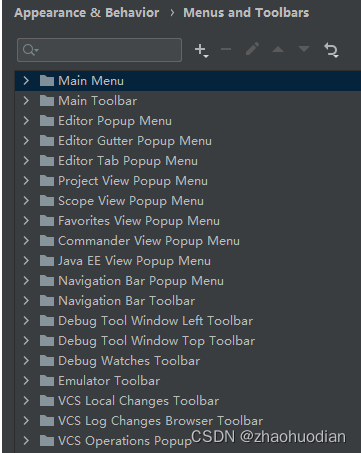
Task: Select the VCS Local Changes Toolbar row
Action: pos(188,401)
